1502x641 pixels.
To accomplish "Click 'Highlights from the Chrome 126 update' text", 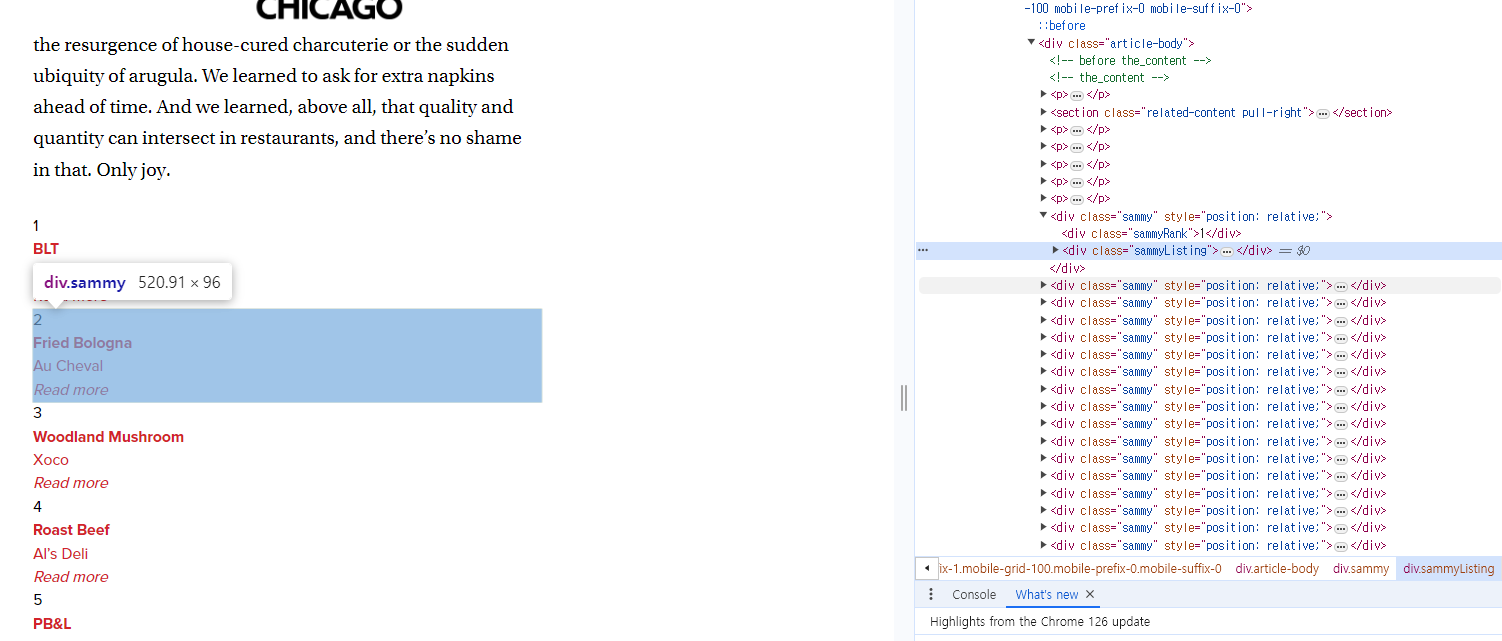I will coord(1040,622).
